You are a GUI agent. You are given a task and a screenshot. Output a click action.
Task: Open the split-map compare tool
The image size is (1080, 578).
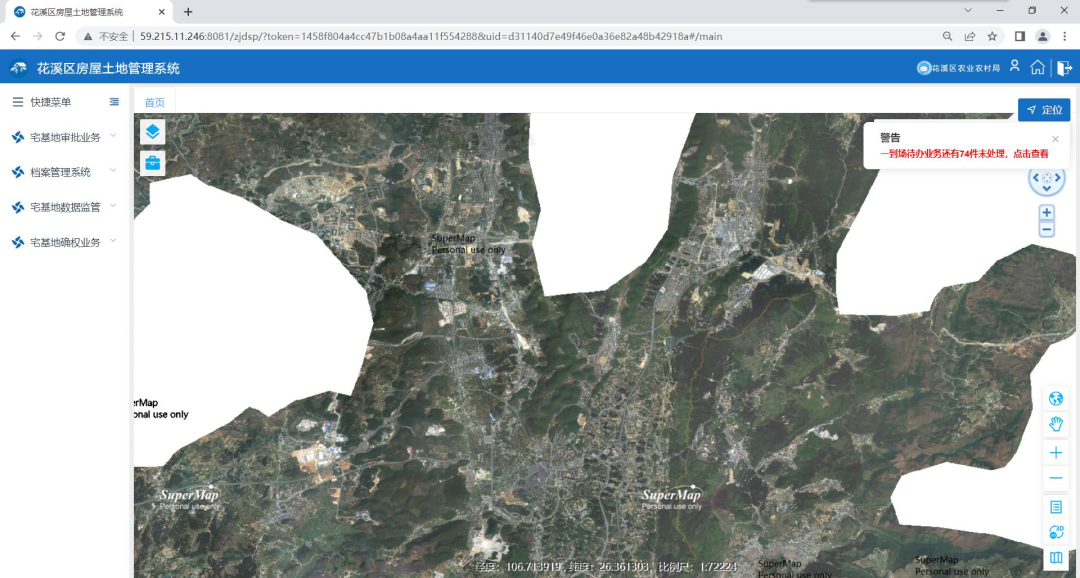coord(1055,558)
